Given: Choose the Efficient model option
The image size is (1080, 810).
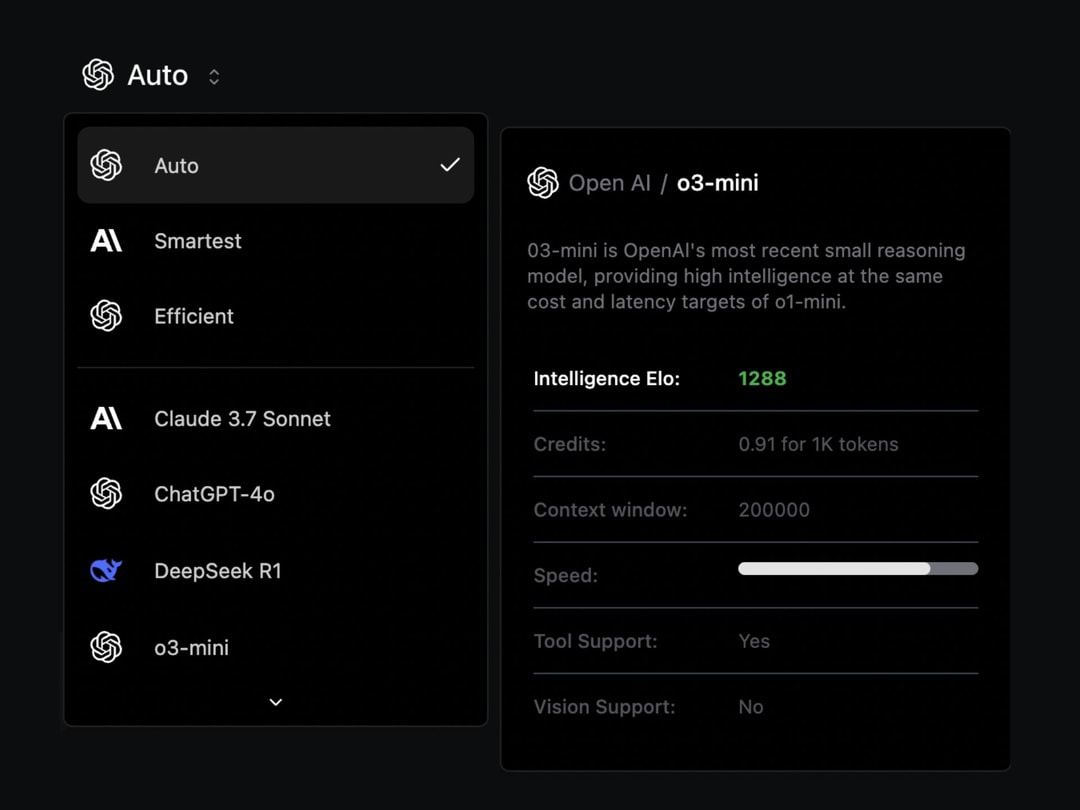Looking at the screenshot, I should (194, 316).
